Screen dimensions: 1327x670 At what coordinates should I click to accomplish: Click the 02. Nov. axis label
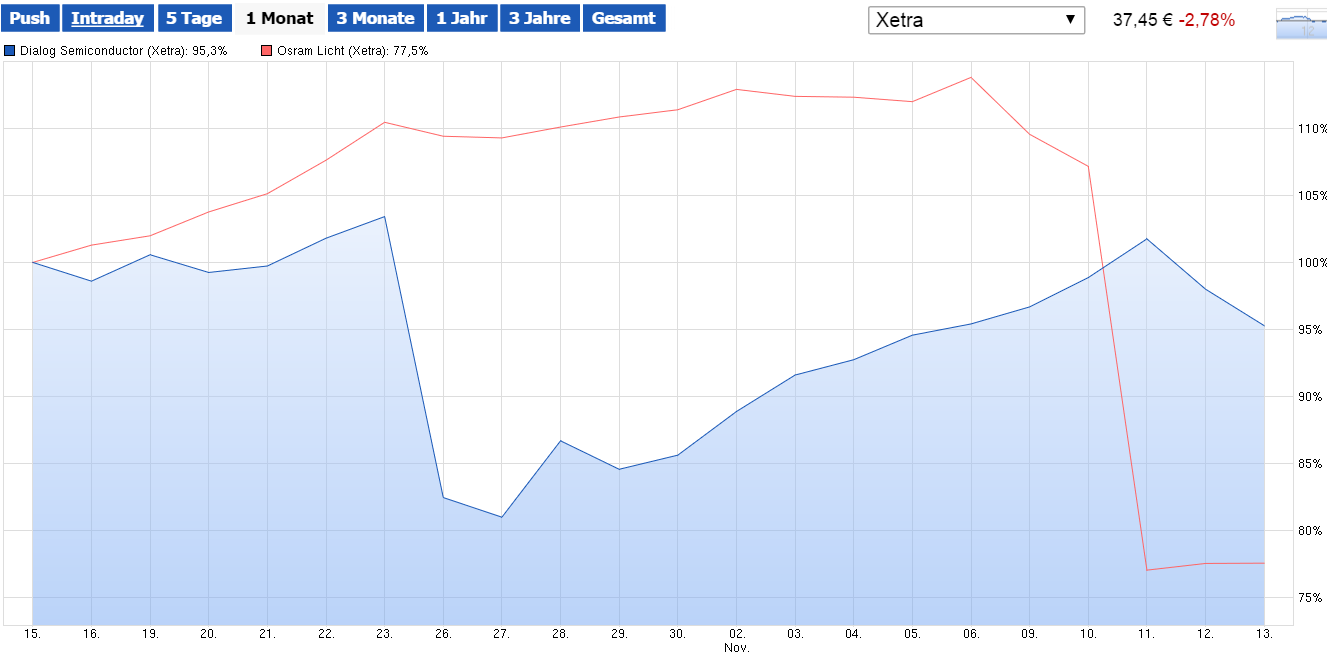click(736, 640)
